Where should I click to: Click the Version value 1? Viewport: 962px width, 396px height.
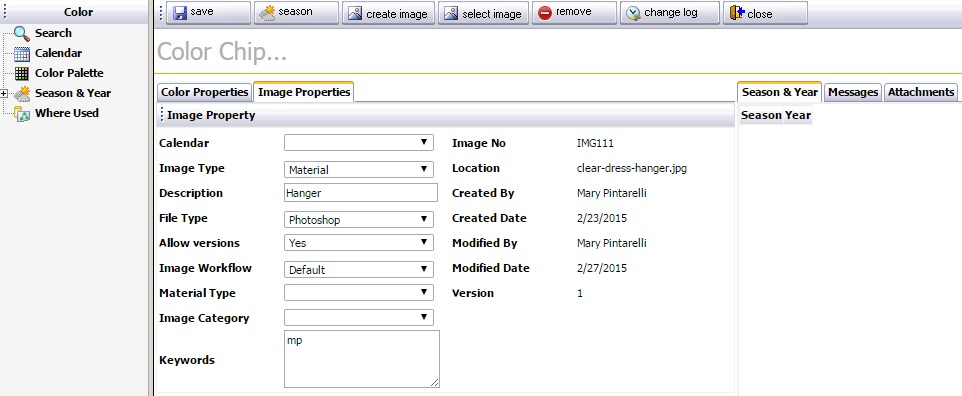coord(580,293)
